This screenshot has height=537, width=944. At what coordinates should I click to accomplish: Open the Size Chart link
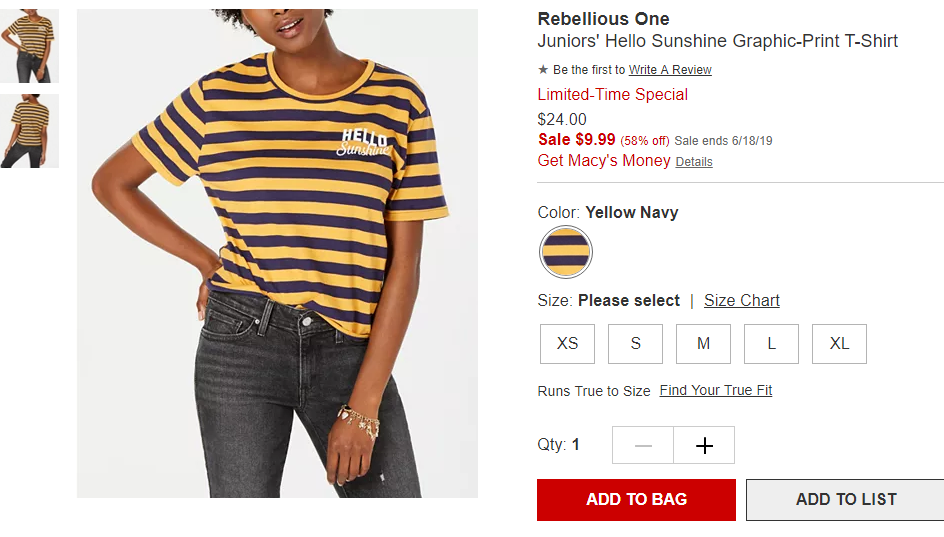742,300
